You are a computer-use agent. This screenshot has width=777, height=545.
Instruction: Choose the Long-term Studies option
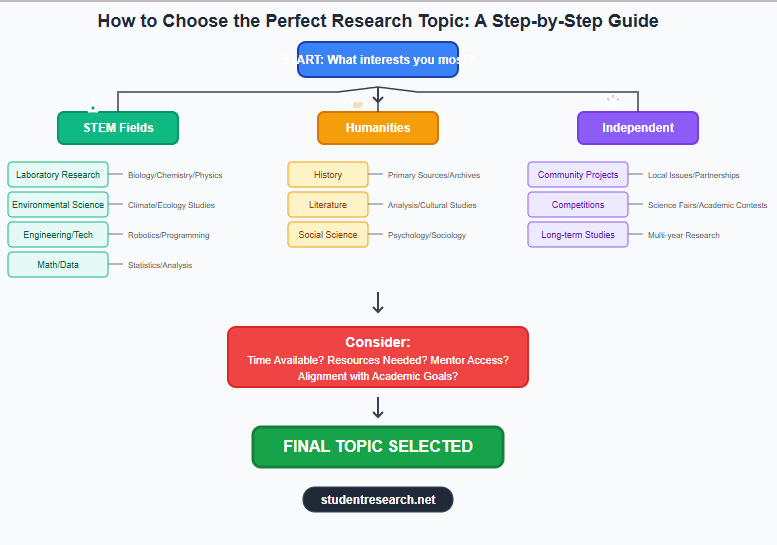(578, 235)
